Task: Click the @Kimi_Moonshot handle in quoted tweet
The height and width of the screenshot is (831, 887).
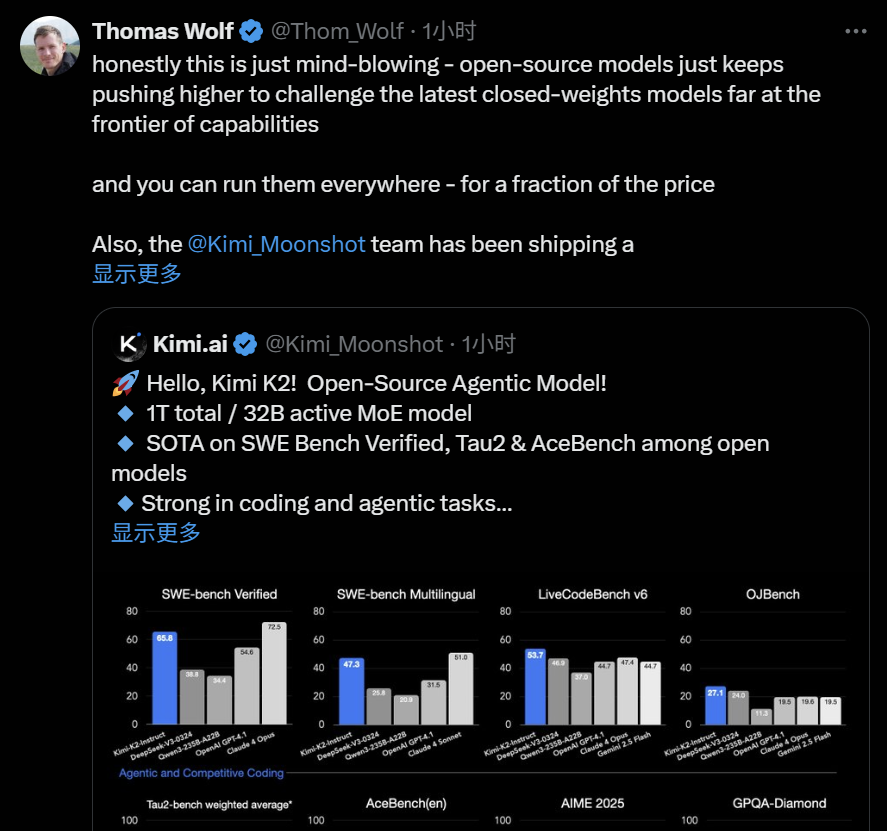Action: pos(354,344)
